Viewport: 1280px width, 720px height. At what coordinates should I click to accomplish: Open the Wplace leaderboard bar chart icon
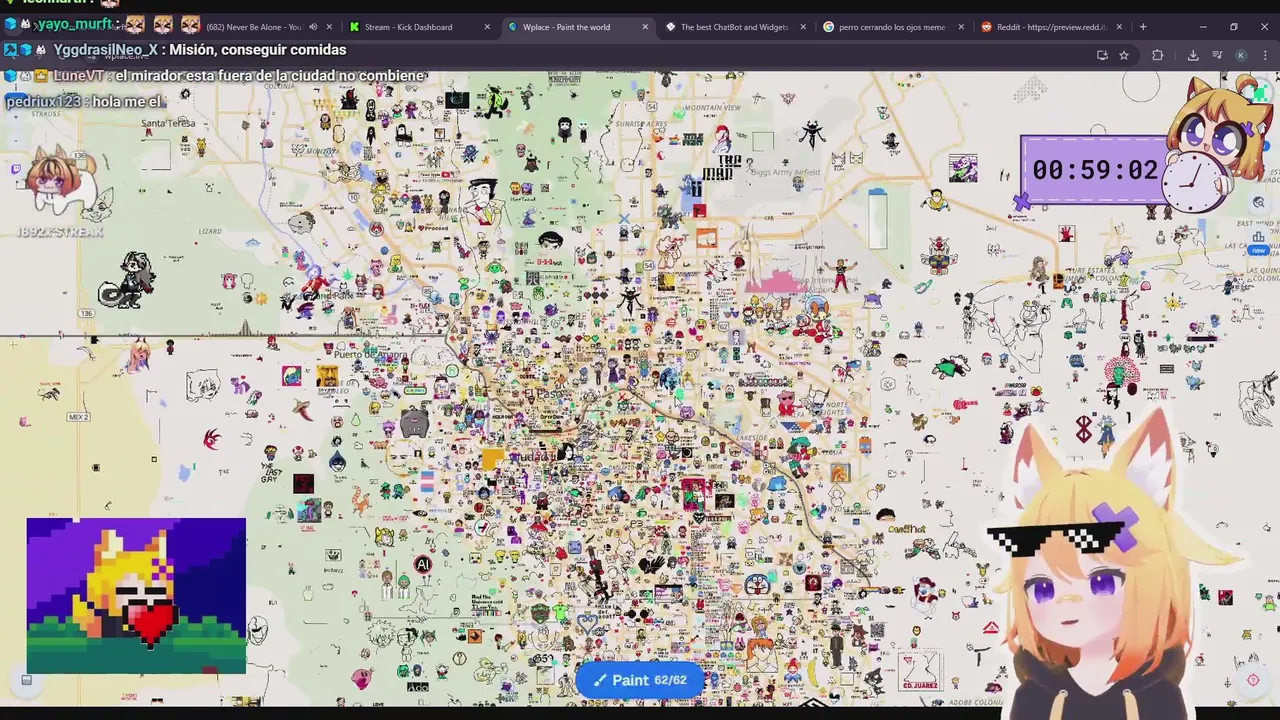(x=1259, y=238)
